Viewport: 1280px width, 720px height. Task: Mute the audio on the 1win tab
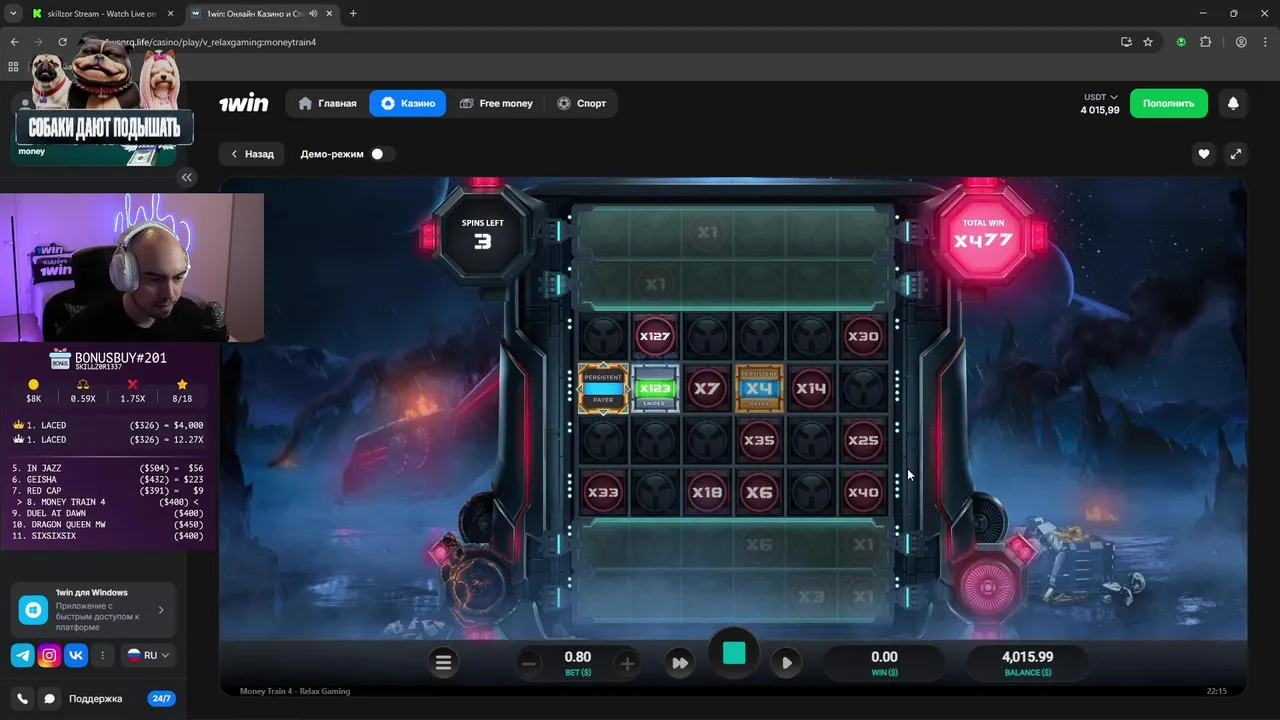click(x=314, y=14)
